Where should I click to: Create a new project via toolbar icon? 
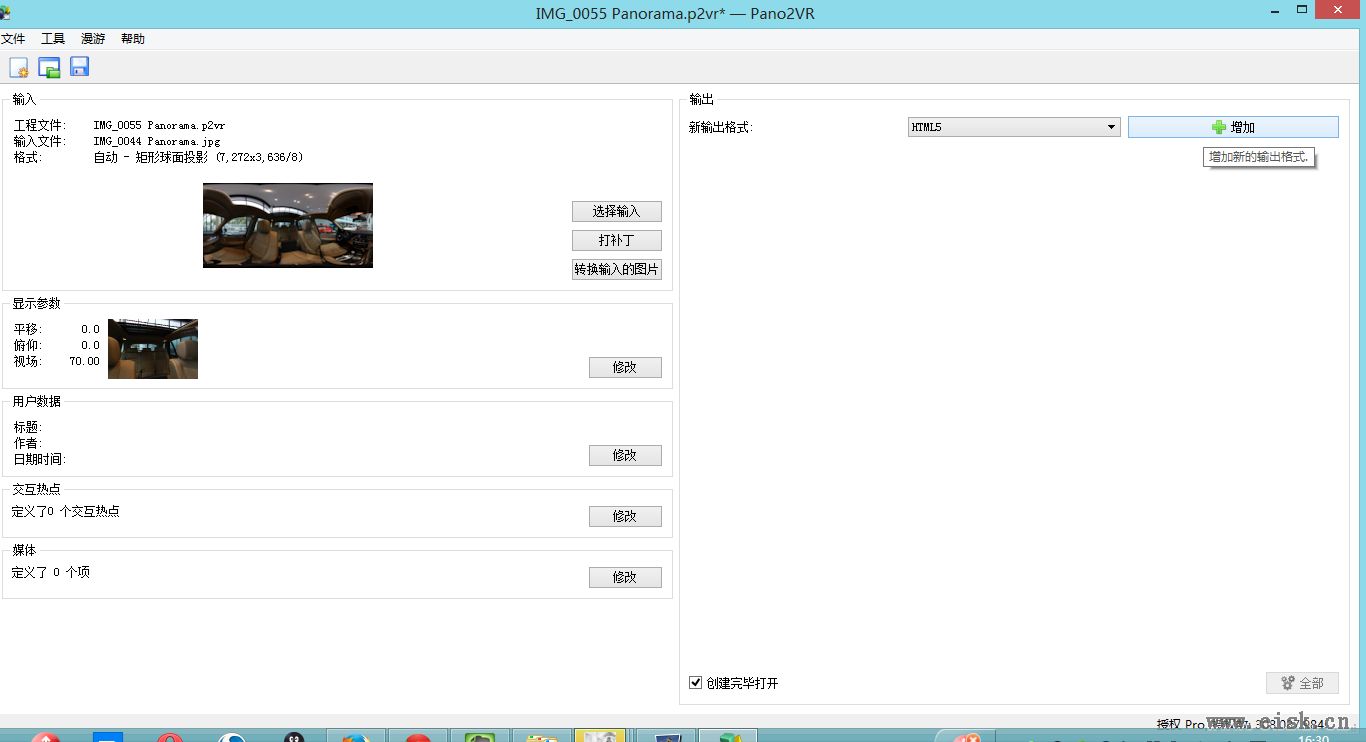[18, 67]
